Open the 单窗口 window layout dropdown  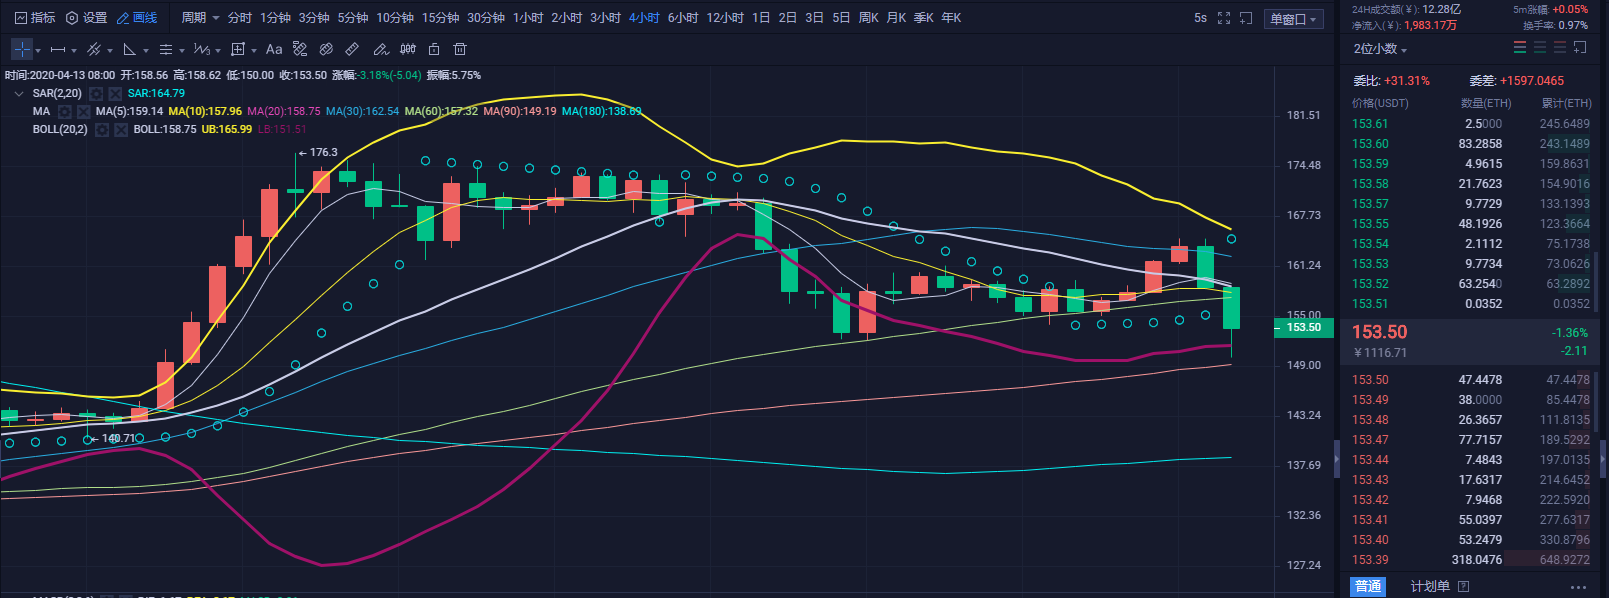click(x=1294, y=19)
